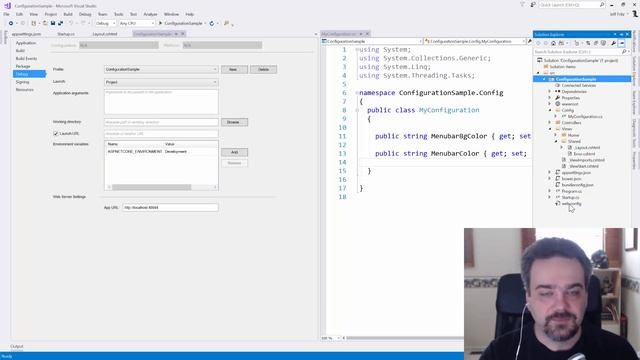This screenshot has height=360, width=640.
Task: Close the MyConfiguration.cs tab
Action: point(367,34)
